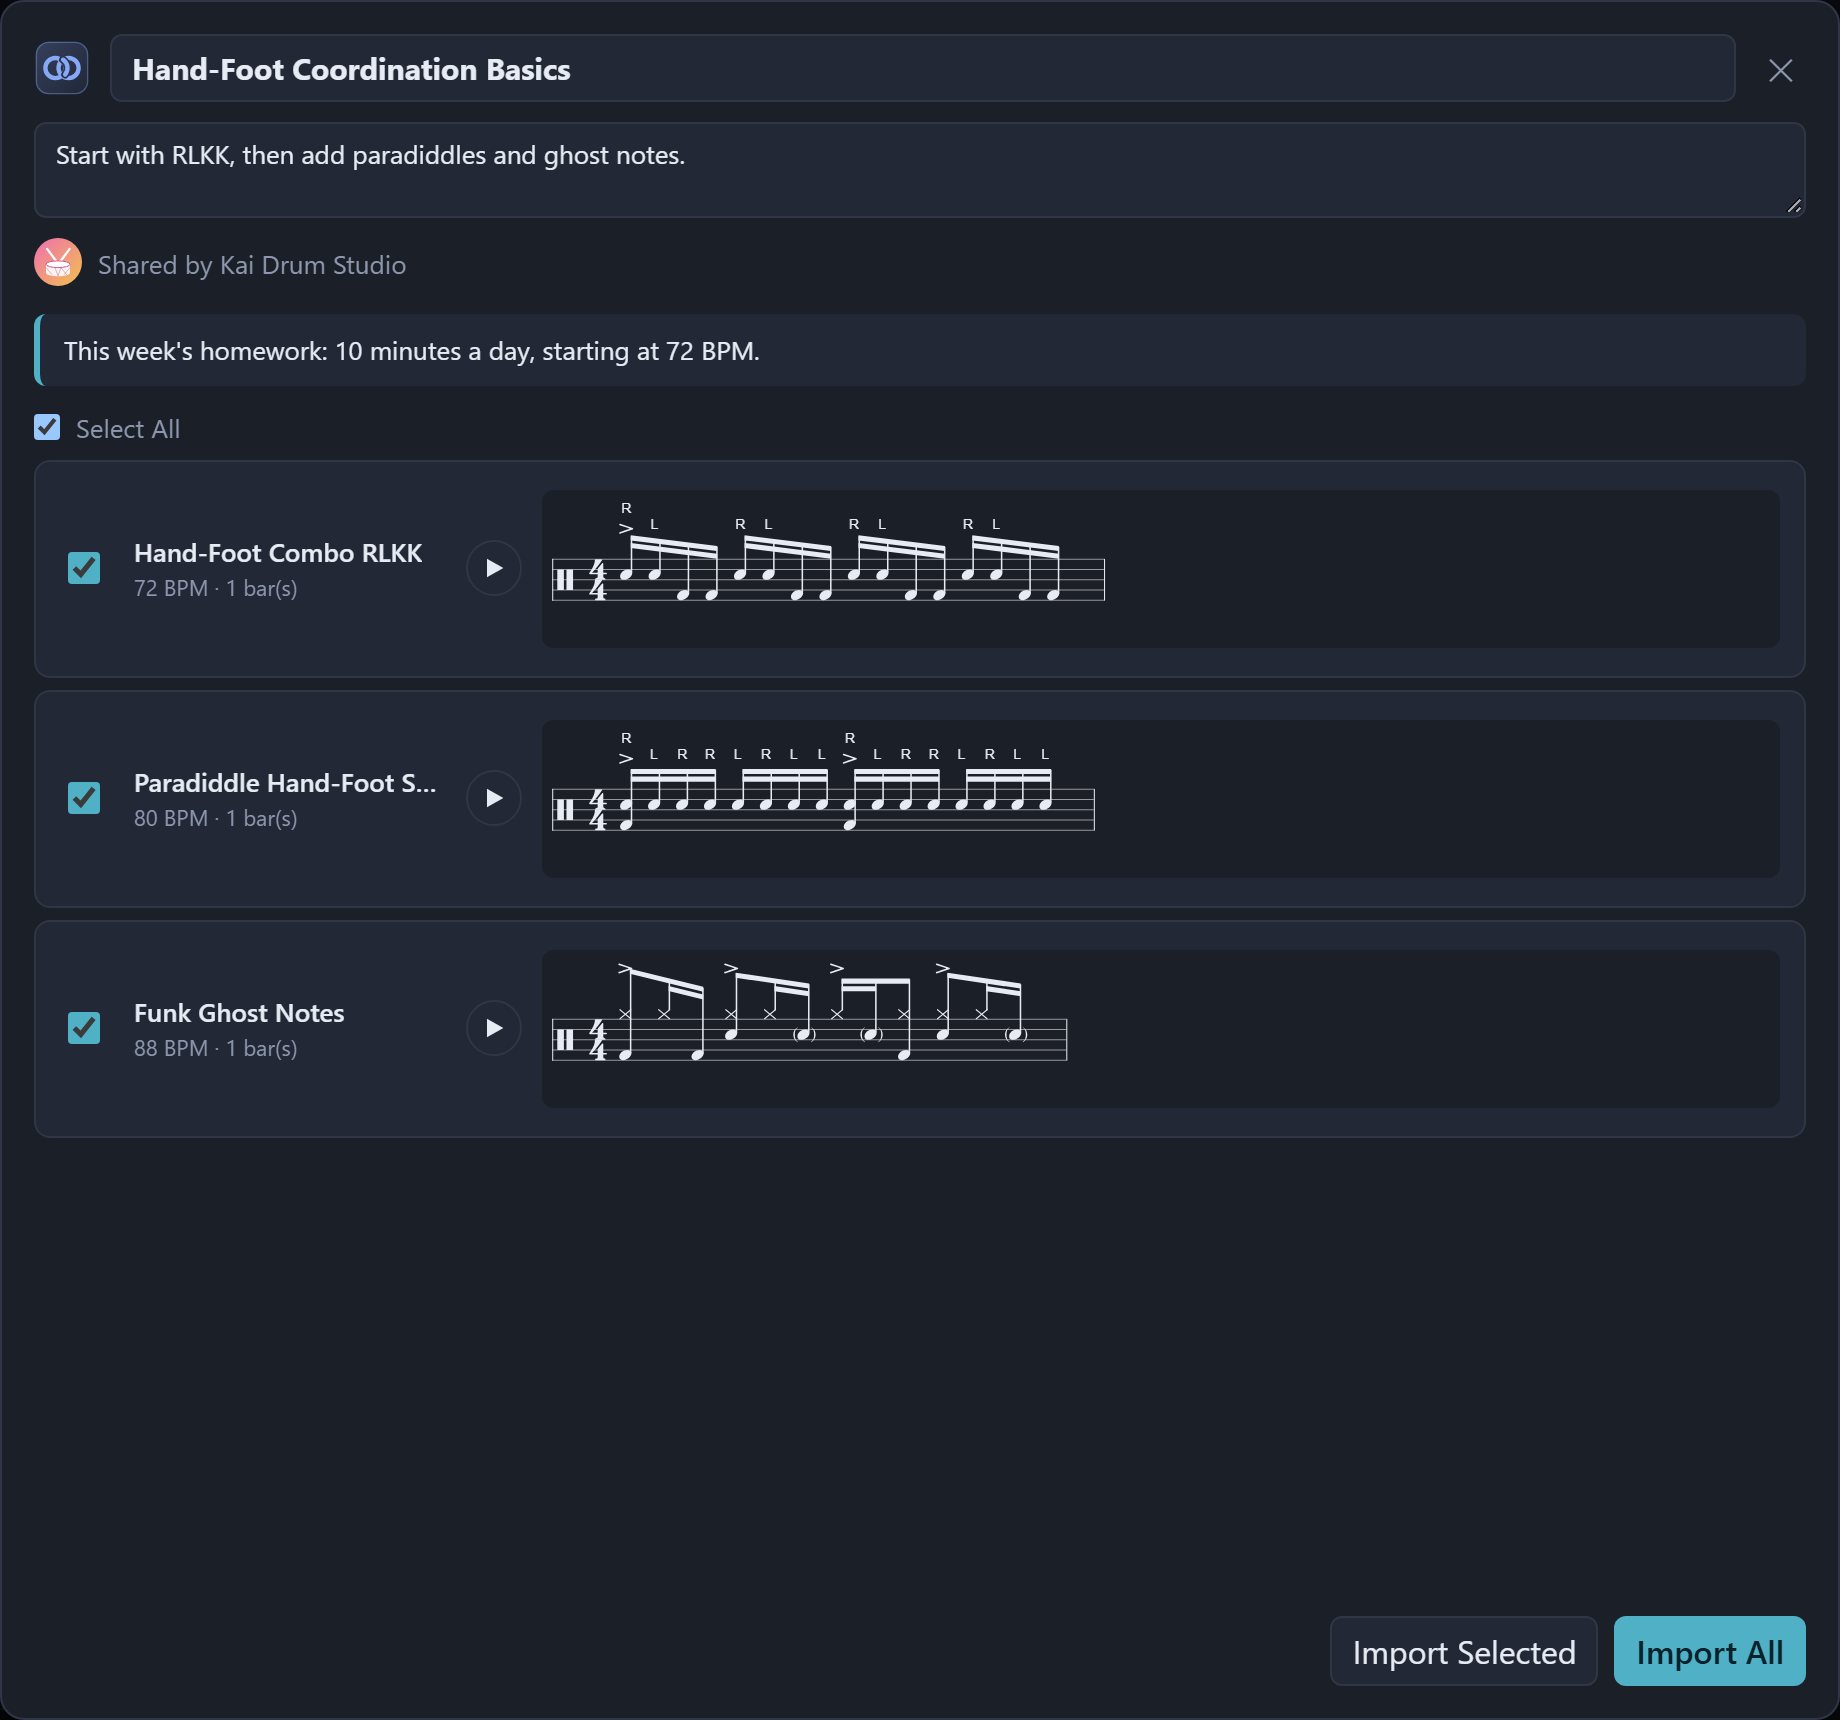Click the Kai Drum Studio avatar
Viewport: 1840px width, 1720px height.
pyautogui.click(x=58, y=263)
